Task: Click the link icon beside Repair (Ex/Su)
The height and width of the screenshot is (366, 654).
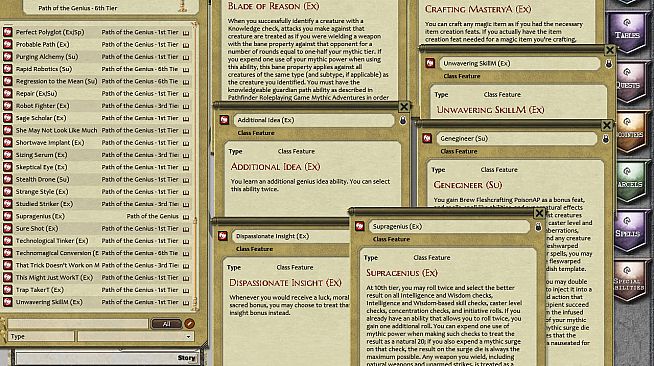Action: 8,93
